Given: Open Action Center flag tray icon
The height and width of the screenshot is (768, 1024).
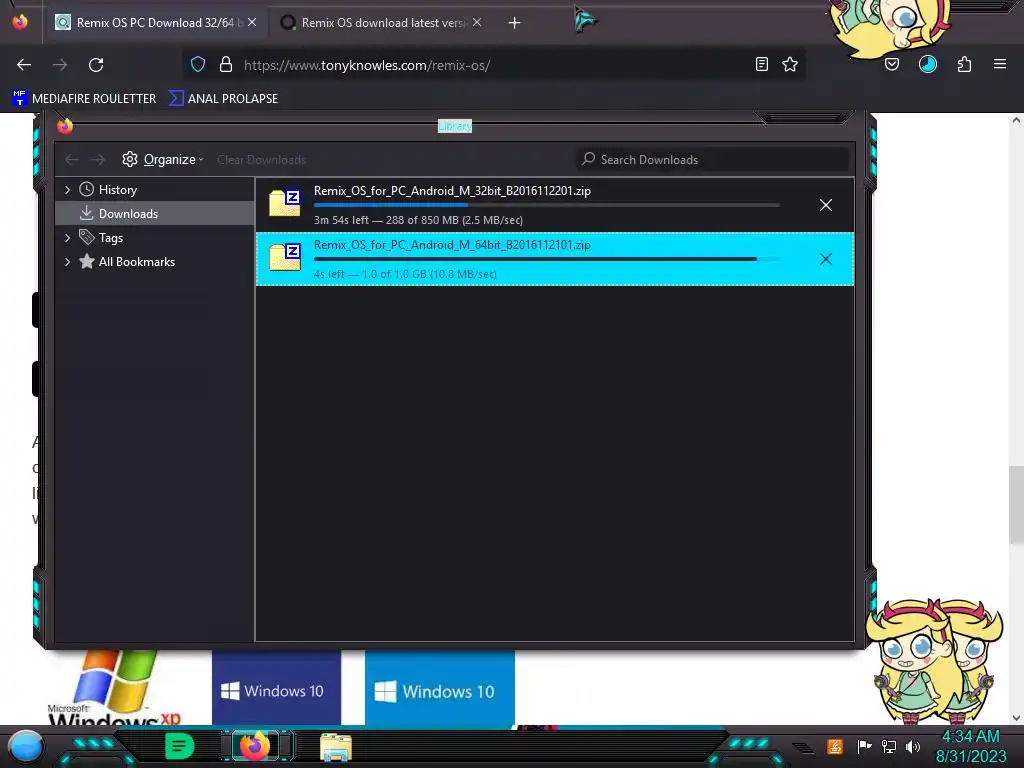Looking at the screenshot, I should click(x=864, y=746).
